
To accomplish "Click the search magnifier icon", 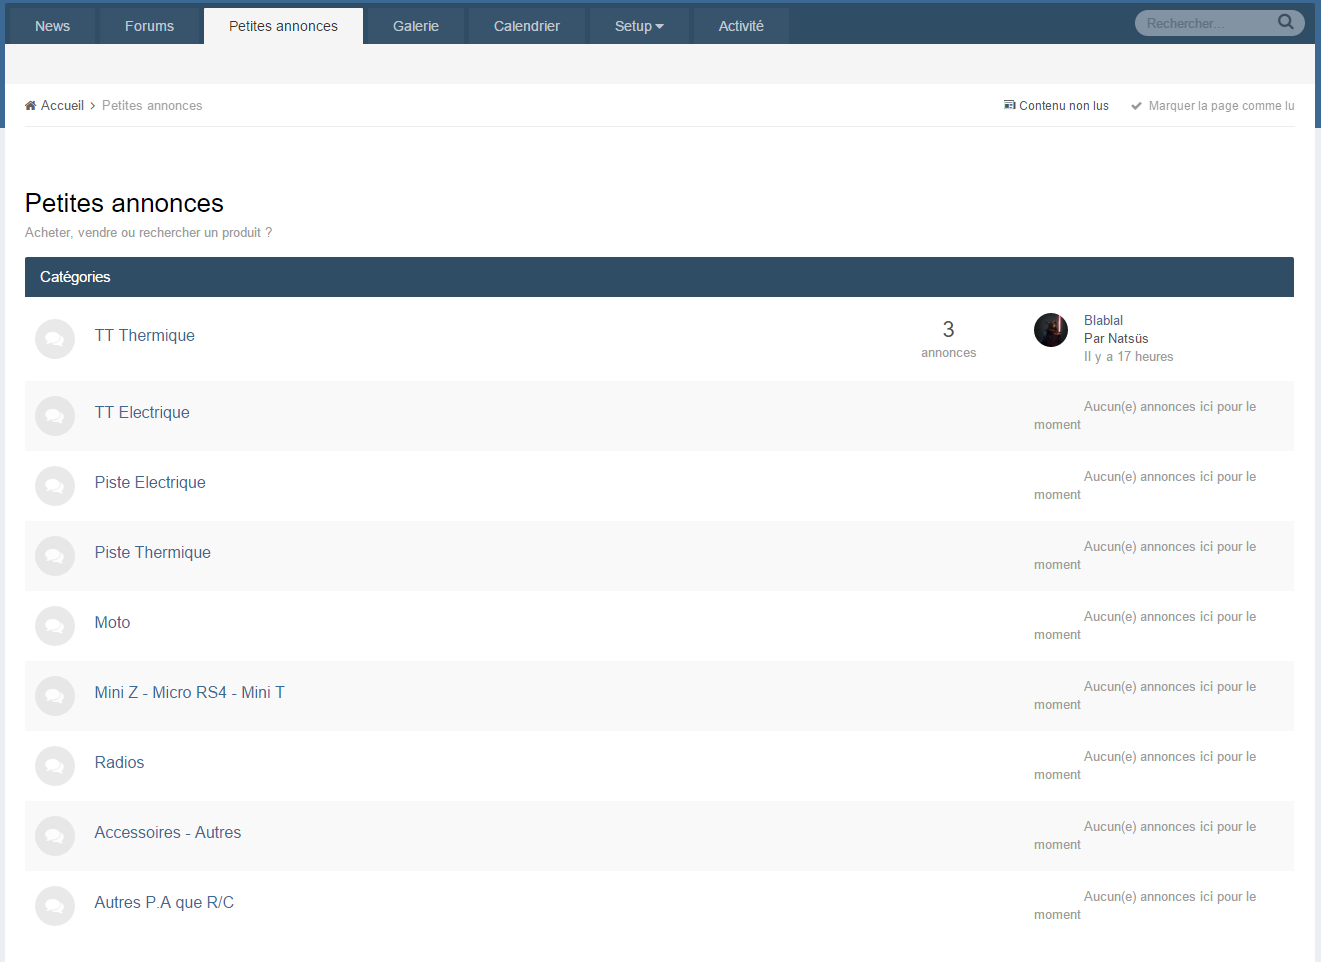I will point(1285,22).
